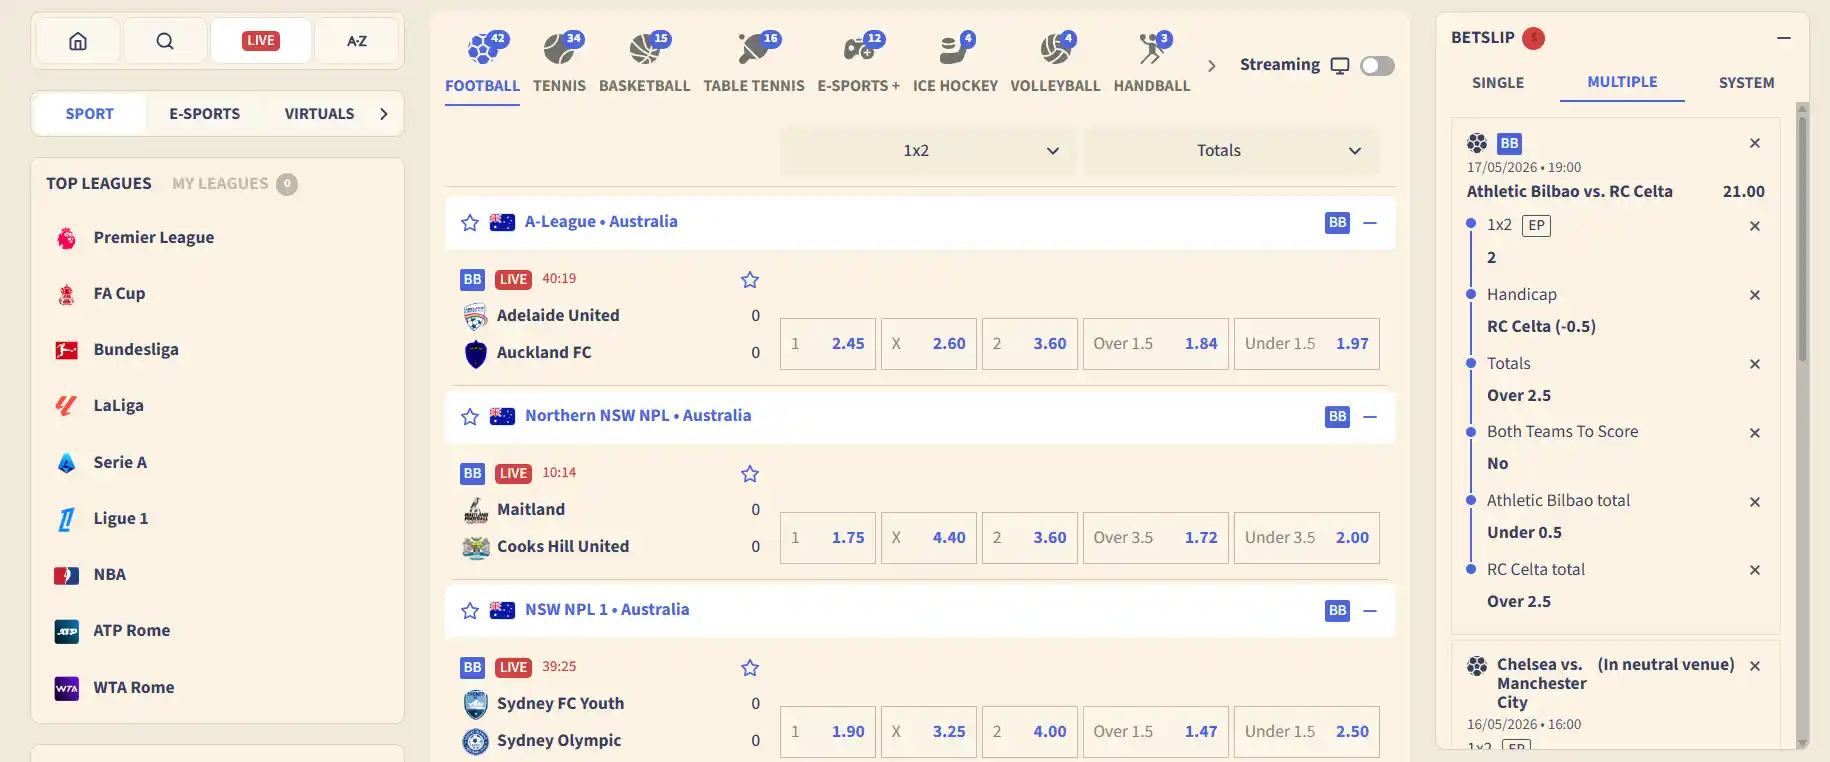Open the Ligue 1 league
The height and width of the screenshot is (762, 1830).
point(120,518)
